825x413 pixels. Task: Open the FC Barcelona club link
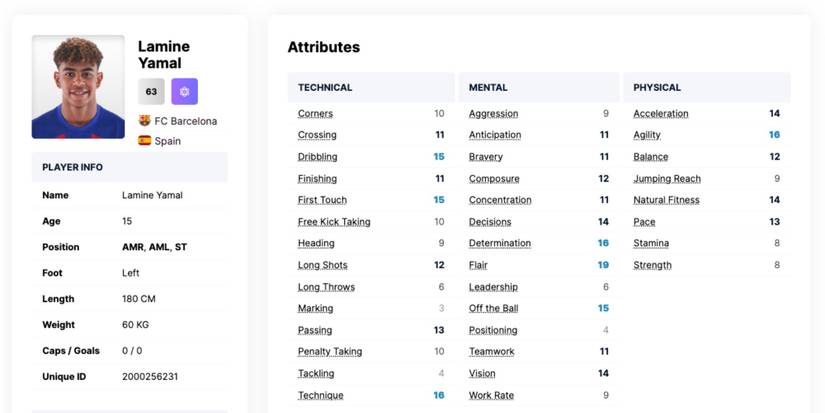(186, 121)
